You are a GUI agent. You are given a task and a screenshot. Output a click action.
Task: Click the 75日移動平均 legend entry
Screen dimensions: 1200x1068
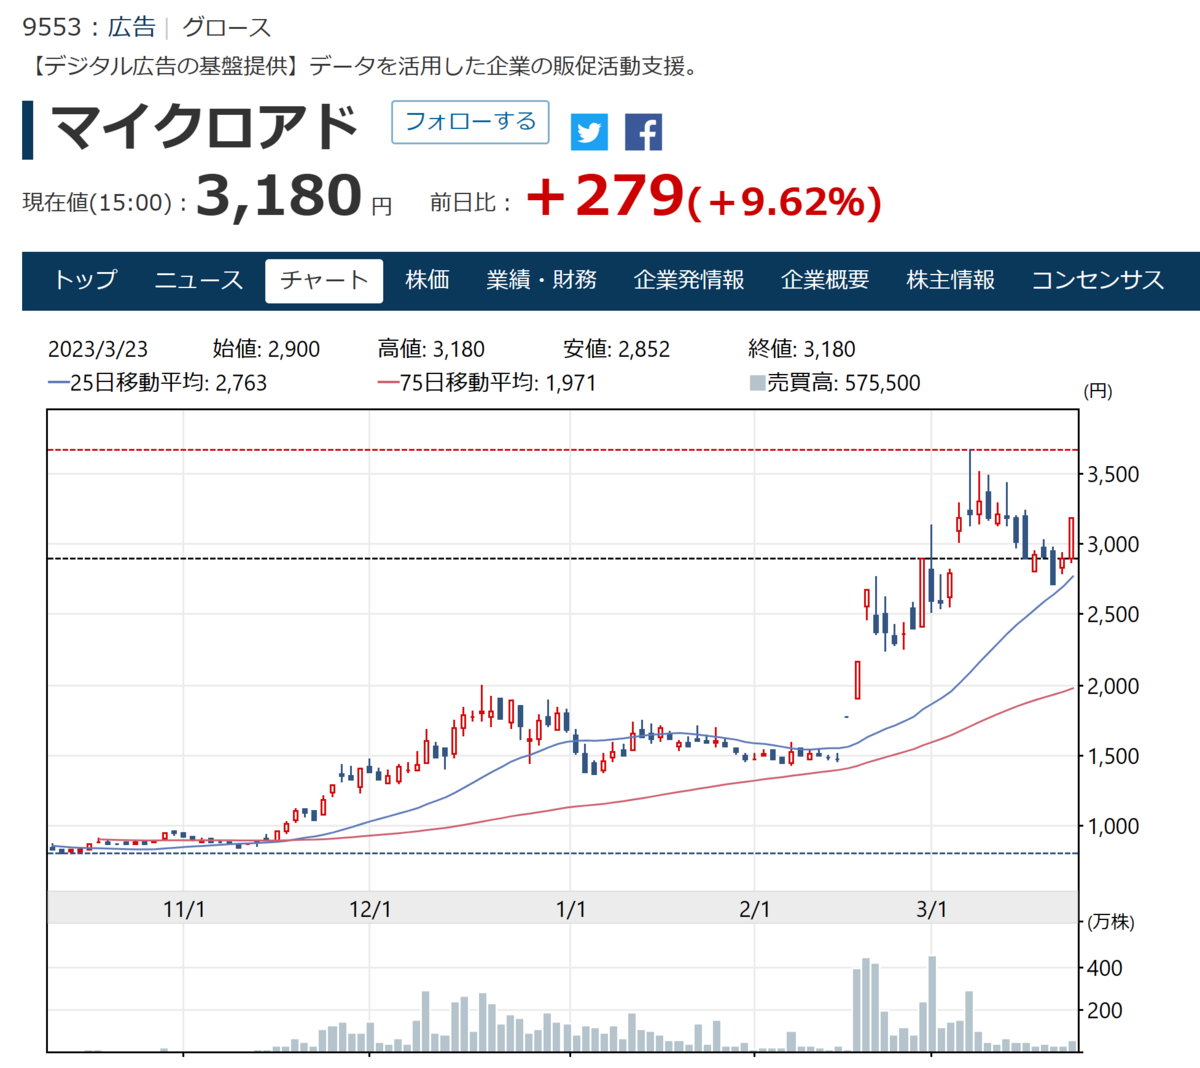(487, 383)
